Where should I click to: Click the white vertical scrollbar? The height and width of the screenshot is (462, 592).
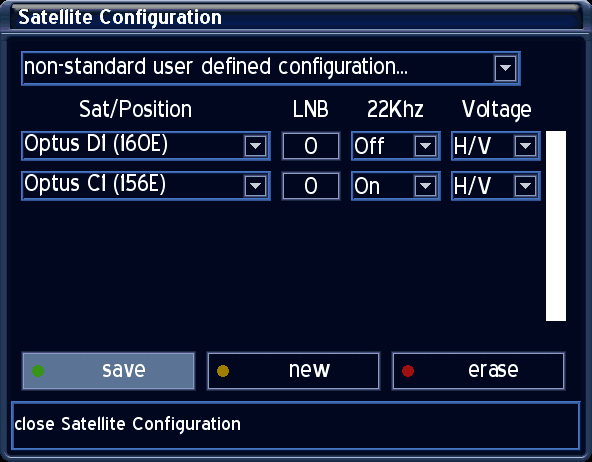(x=556, y=226)
